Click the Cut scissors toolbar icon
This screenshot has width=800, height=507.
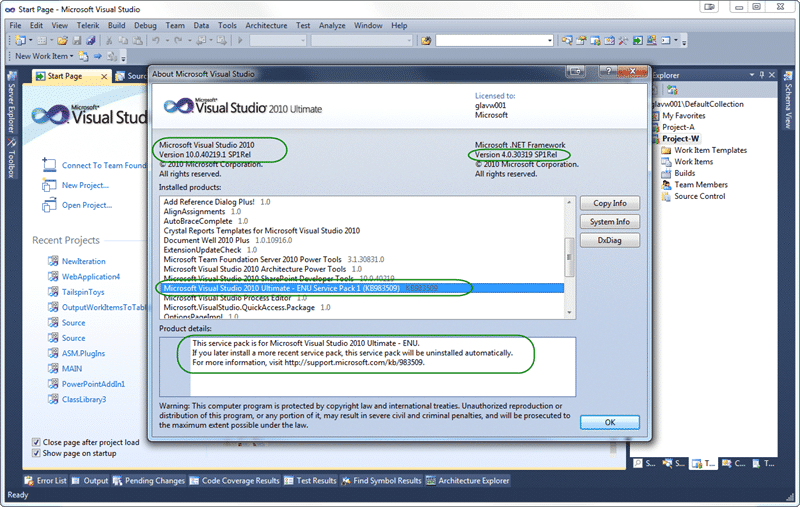coord(109,40)
